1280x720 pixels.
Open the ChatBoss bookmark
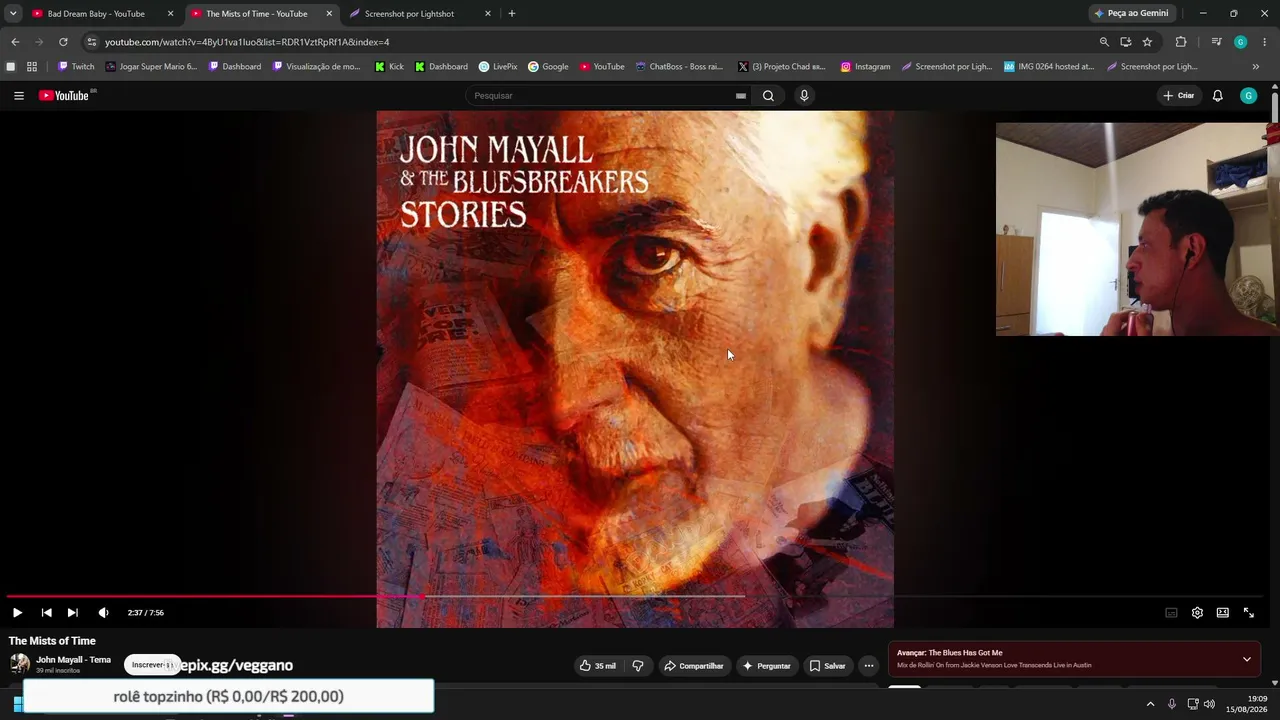pos(680,67)
